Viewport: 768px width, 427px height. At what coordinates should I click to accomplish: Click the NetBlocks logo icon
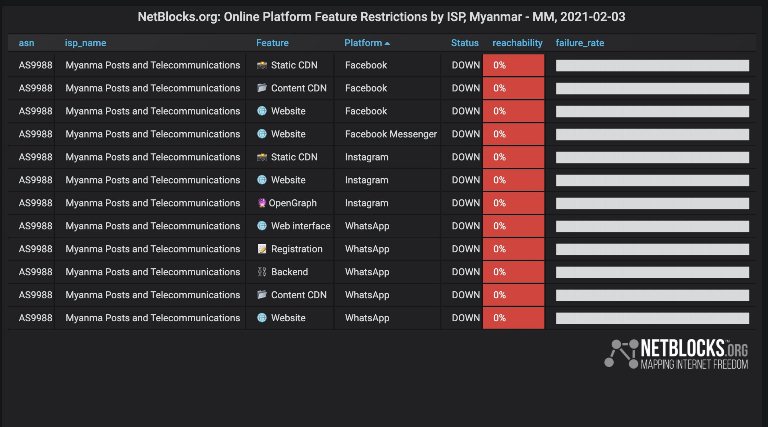(x=620, y=354)
